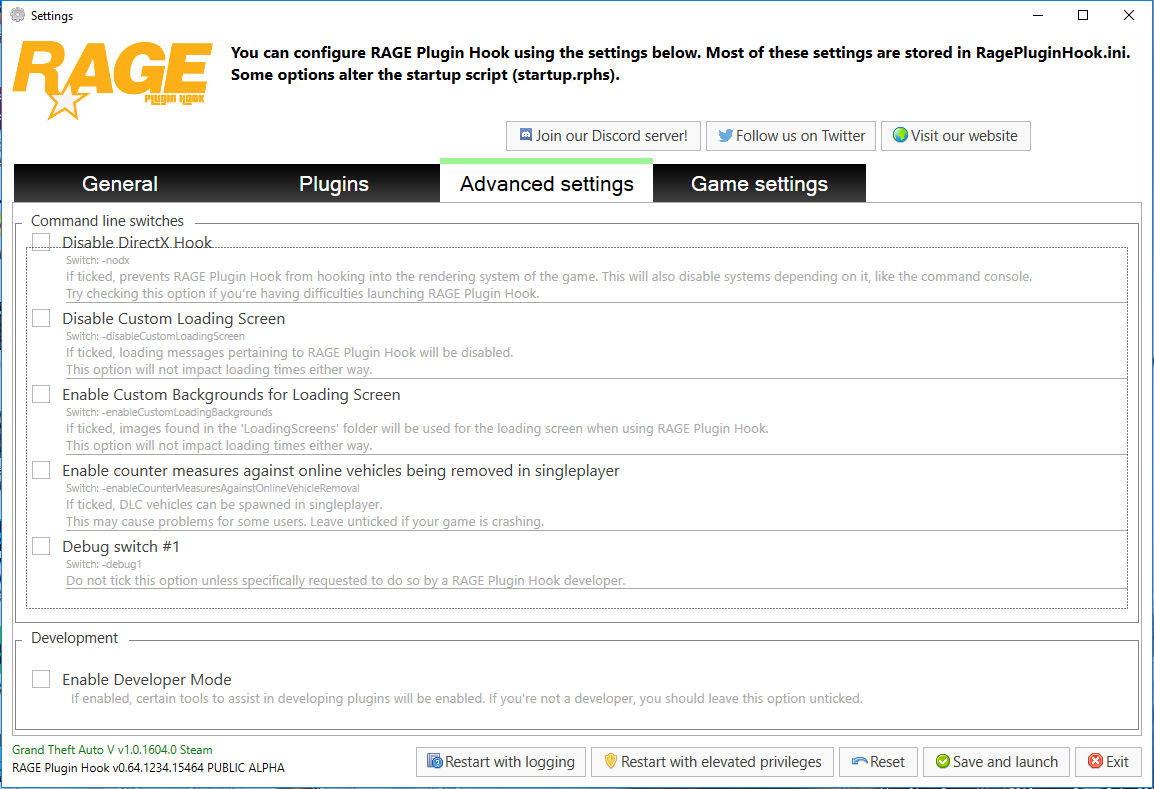1154x789 pixels.
Task: Click the Restart with logging icon
Action: 435,762
